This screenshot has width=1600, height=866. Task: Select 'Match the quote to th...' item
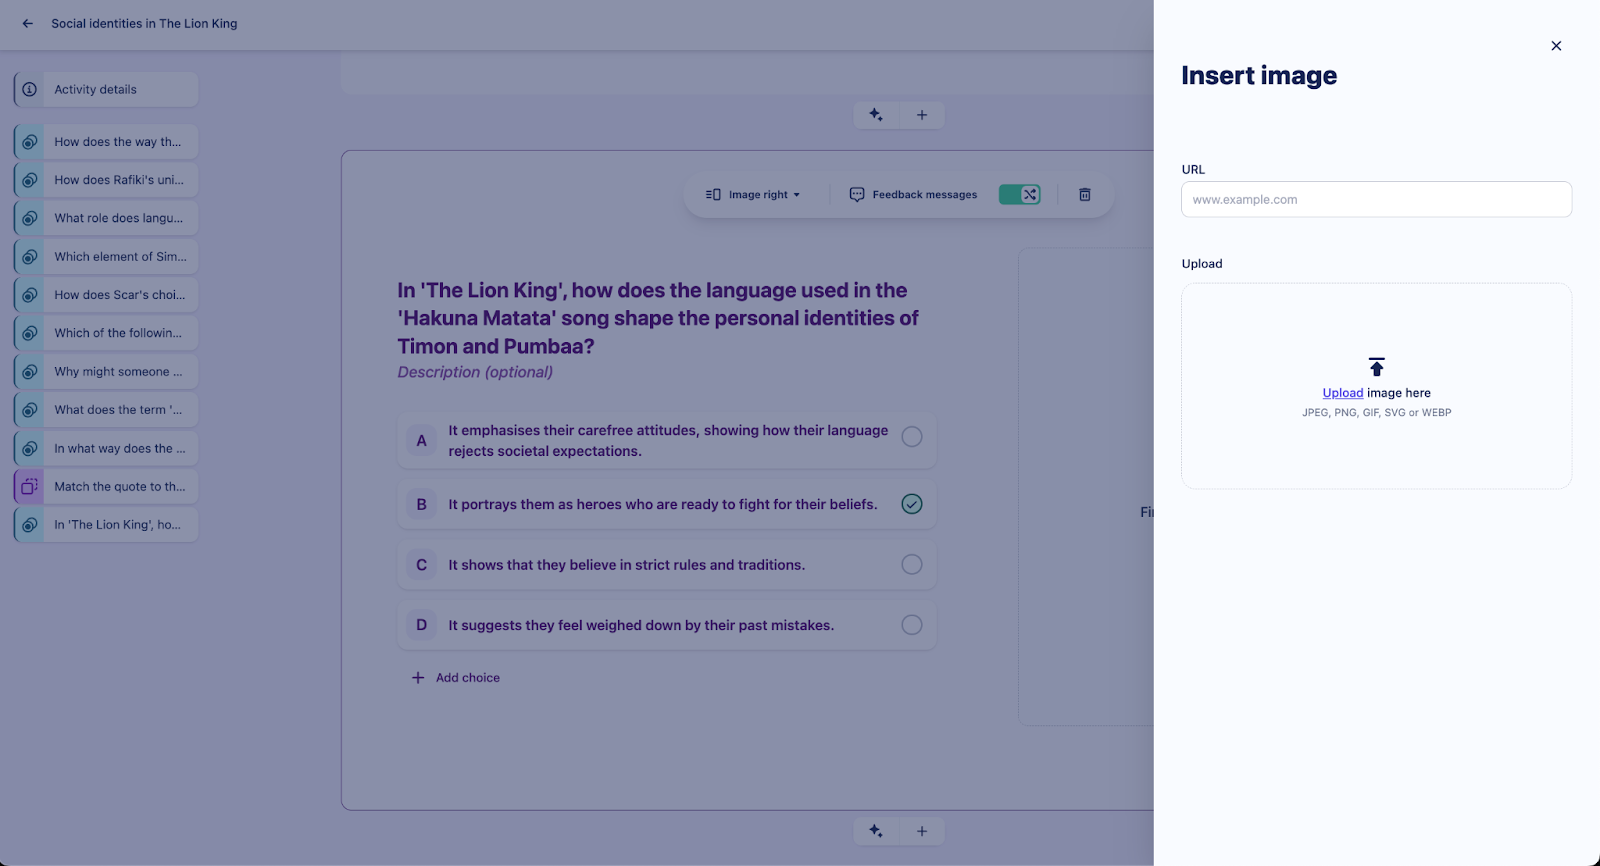pyautogui.click(x=106, y=487)
